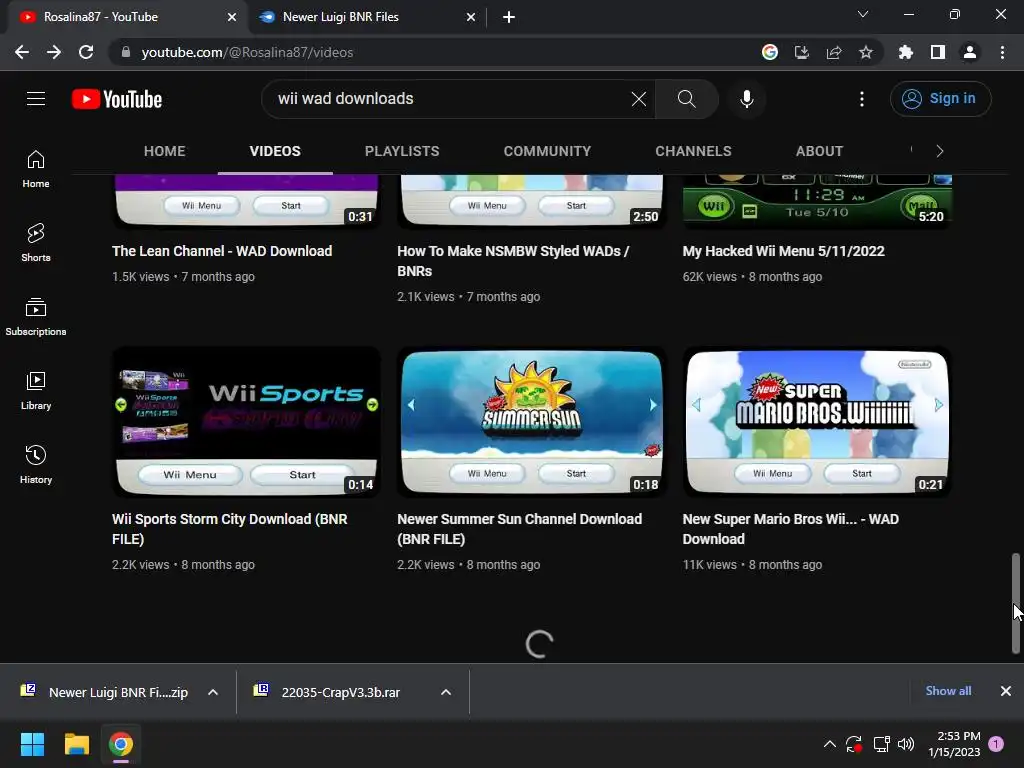Toggle Chrome side panel icon
Image resolution: width=1024 pixels, height=768 pixels.
pyautogui.click(x=938, y=52)
